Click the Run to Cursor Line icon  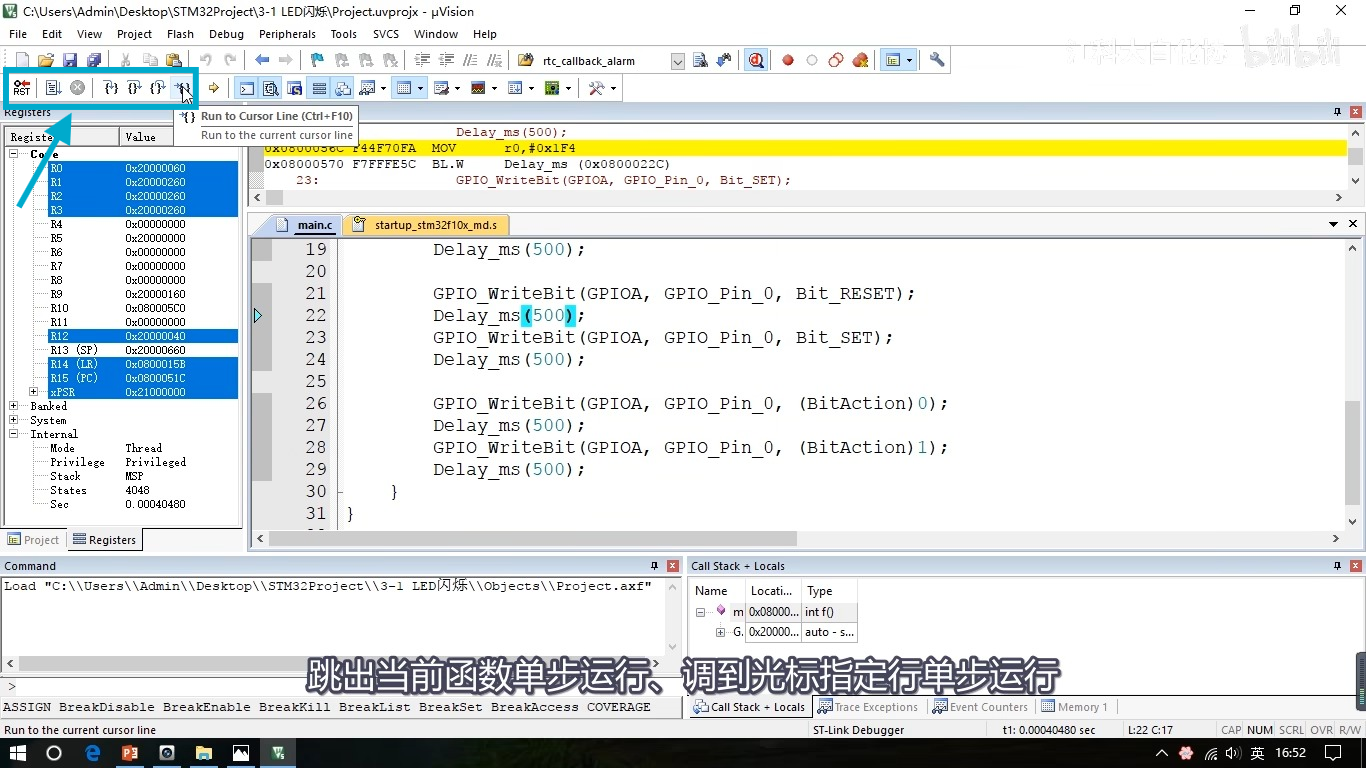coord(184,87)
